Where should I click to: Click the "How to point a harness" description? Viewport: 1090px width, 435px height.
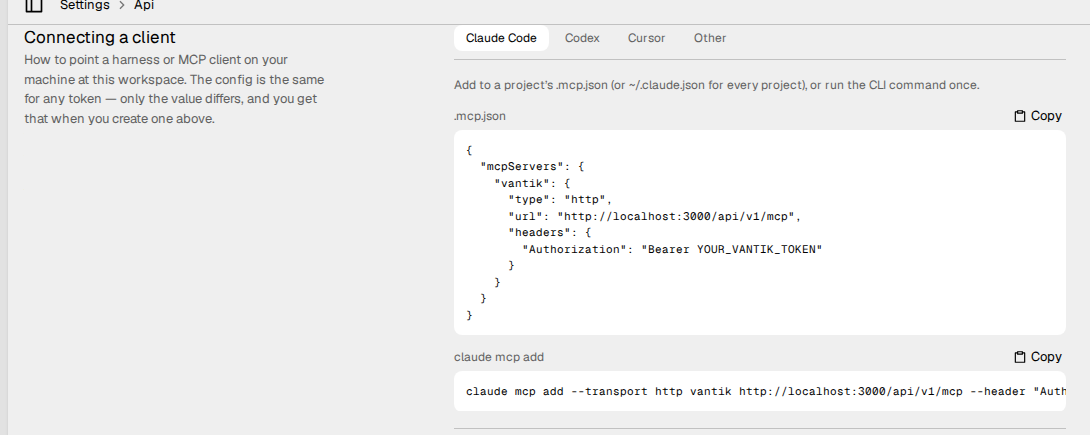coord(174,89)
